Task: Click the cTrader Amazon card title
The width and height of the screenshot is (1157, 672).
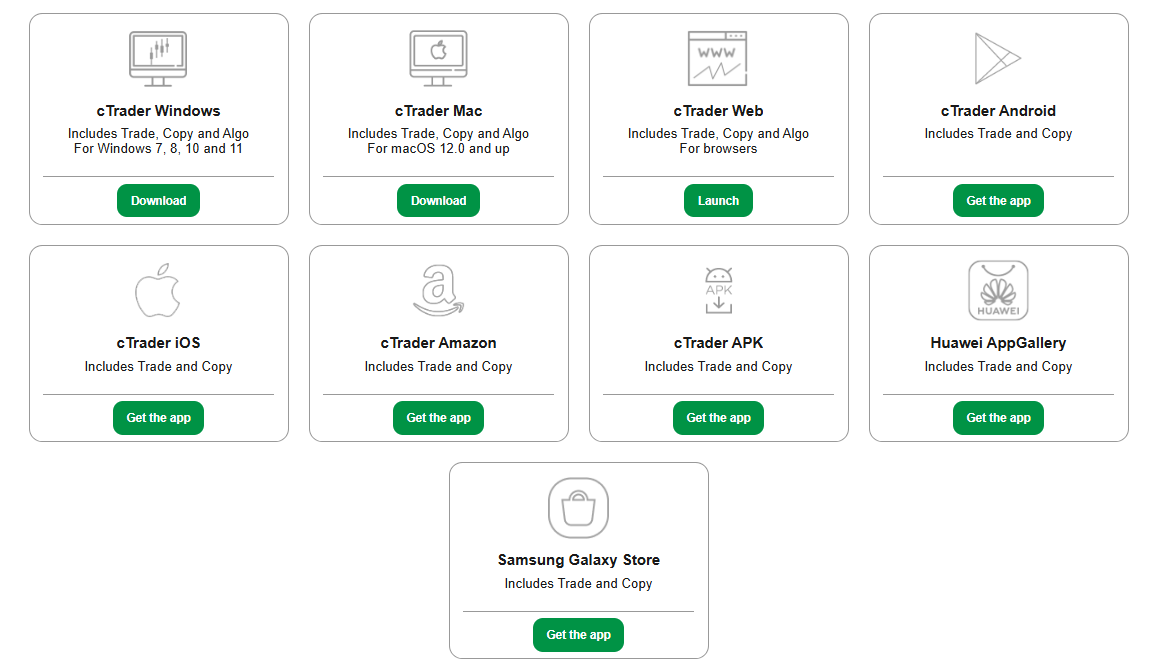Action: 438,342
